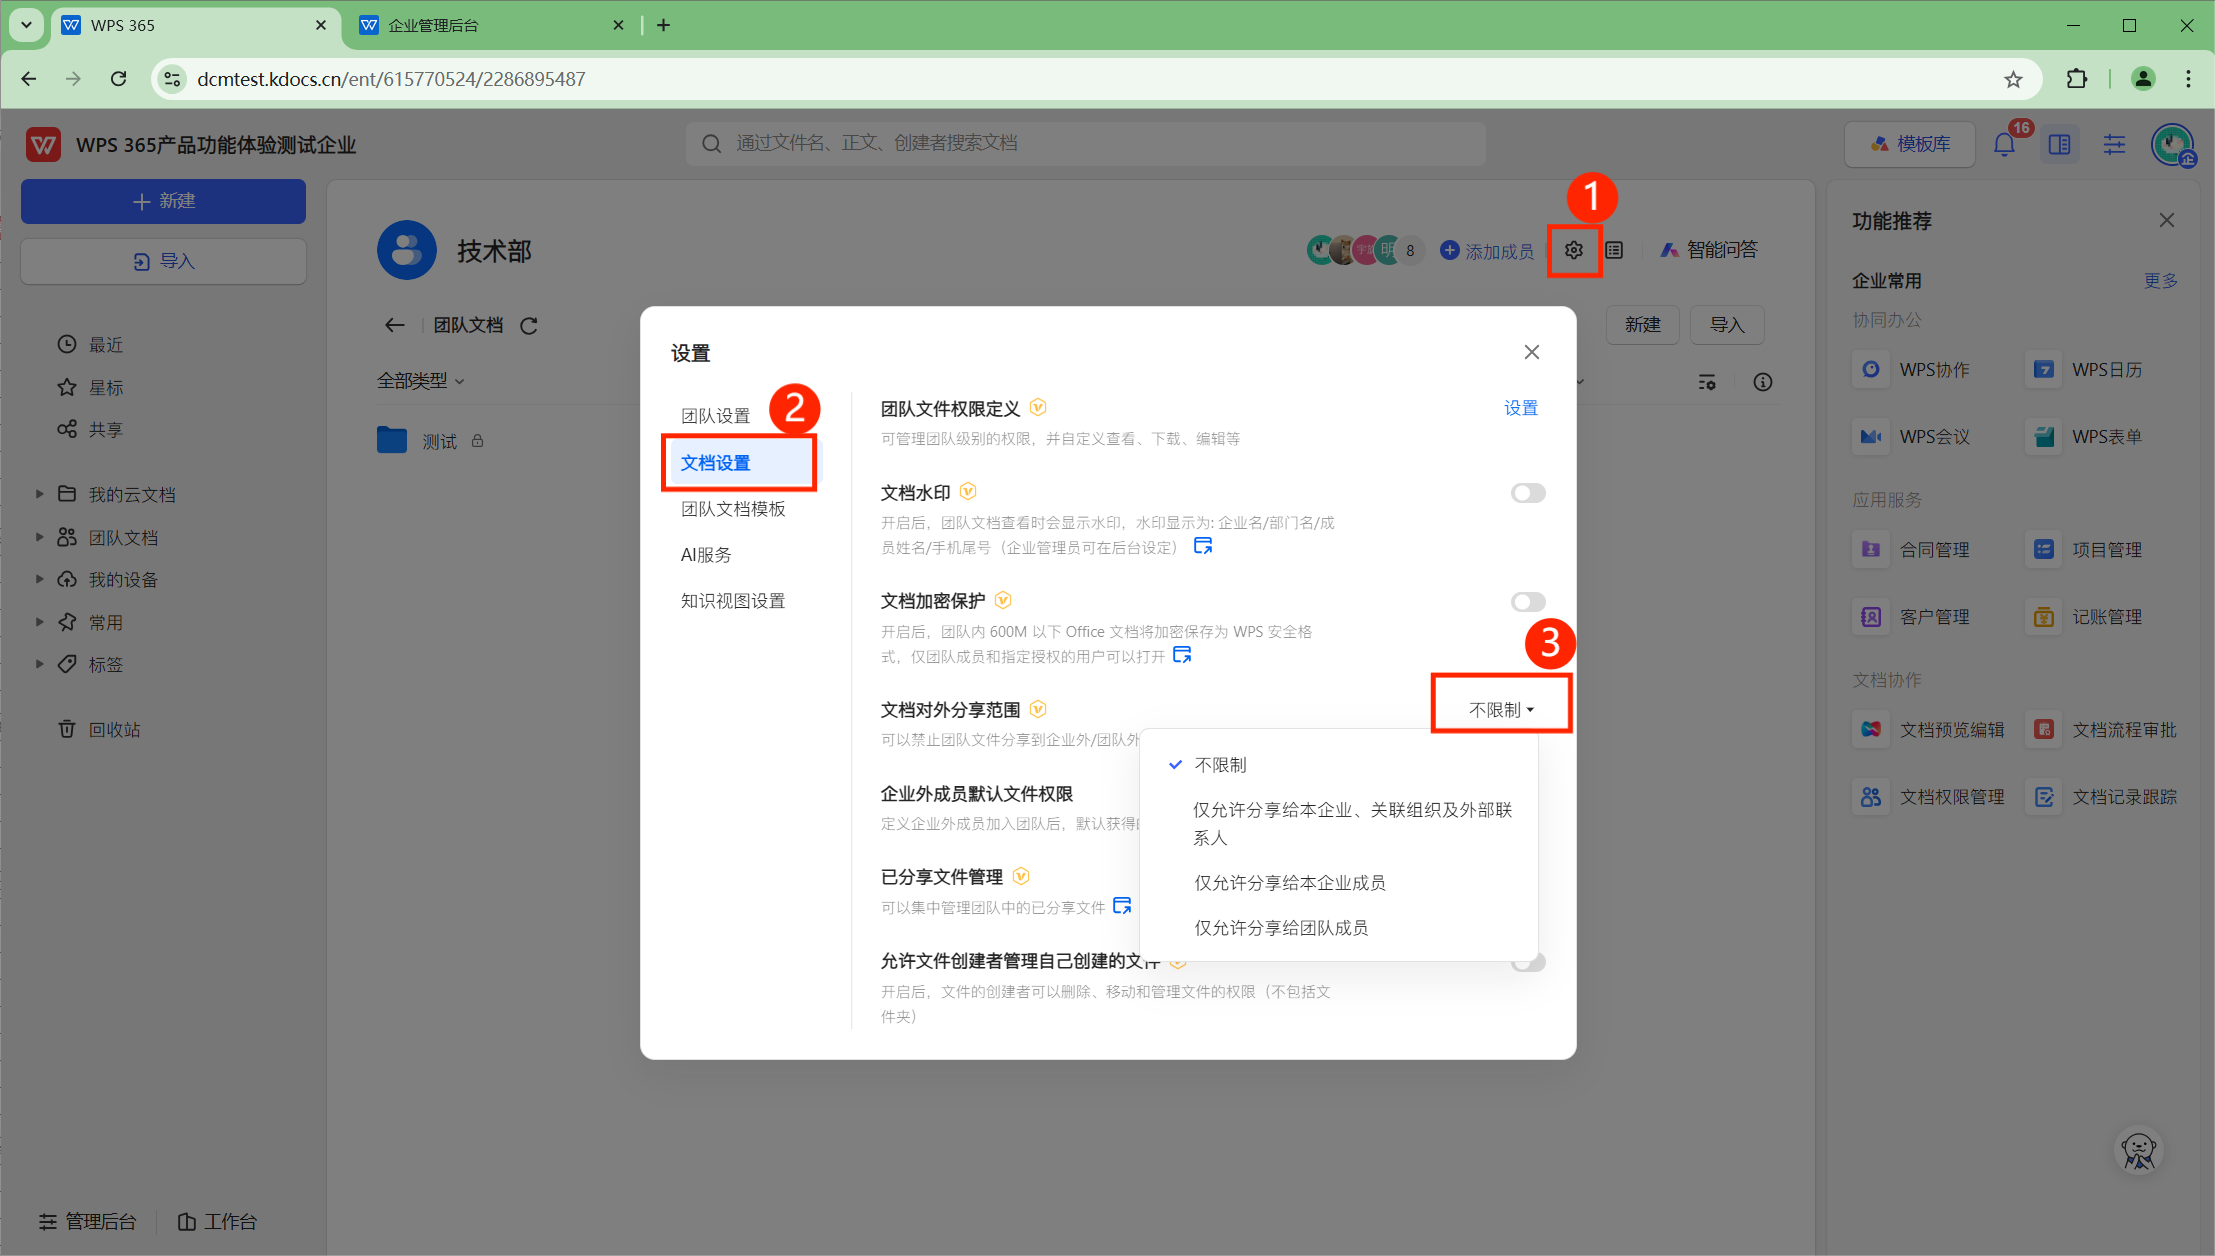Open WPS日历 app
Screen dimensions: 2215x1256
2084,370
